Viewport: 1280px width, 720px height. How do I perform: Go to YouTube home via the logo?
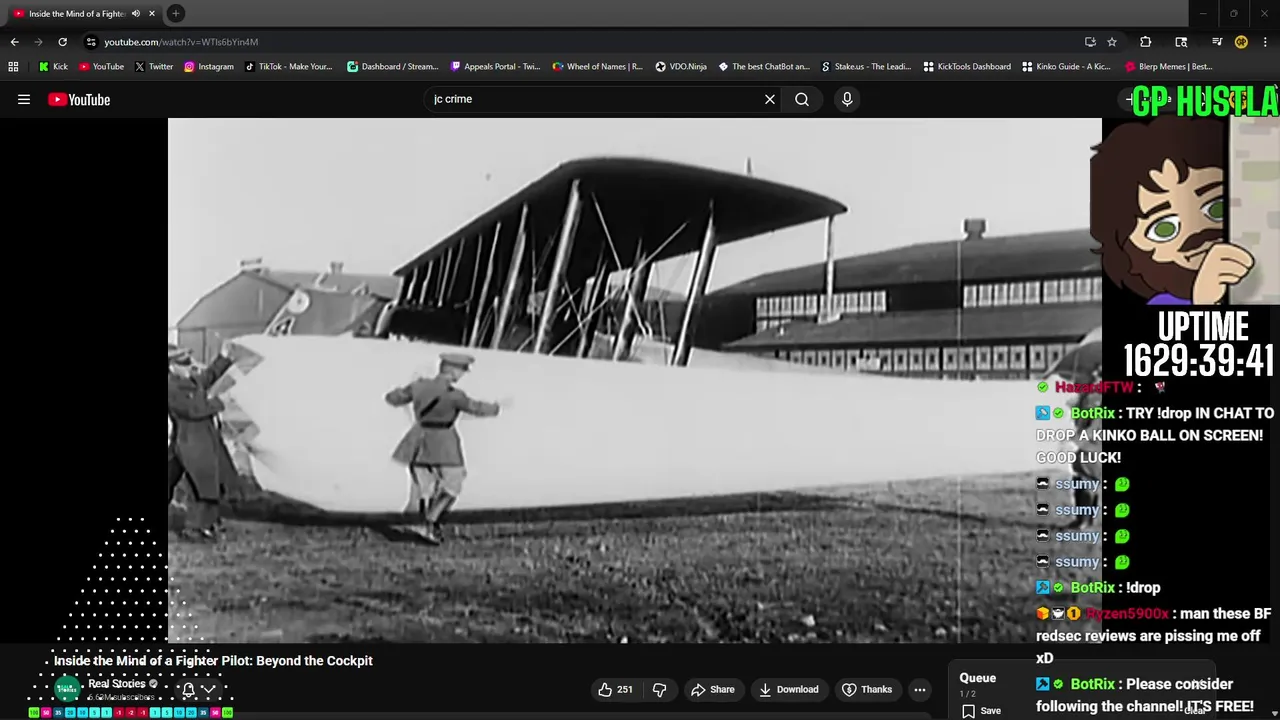pyautogui.click(x=79, y=99)
